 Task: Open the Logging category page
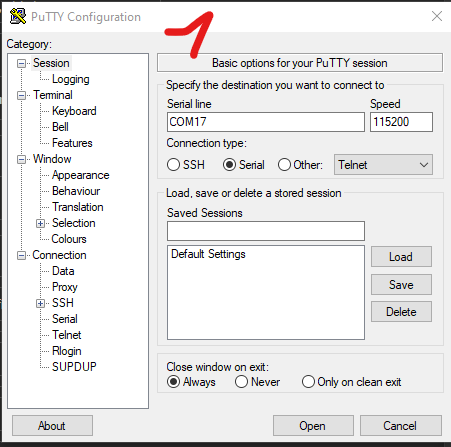71,79
